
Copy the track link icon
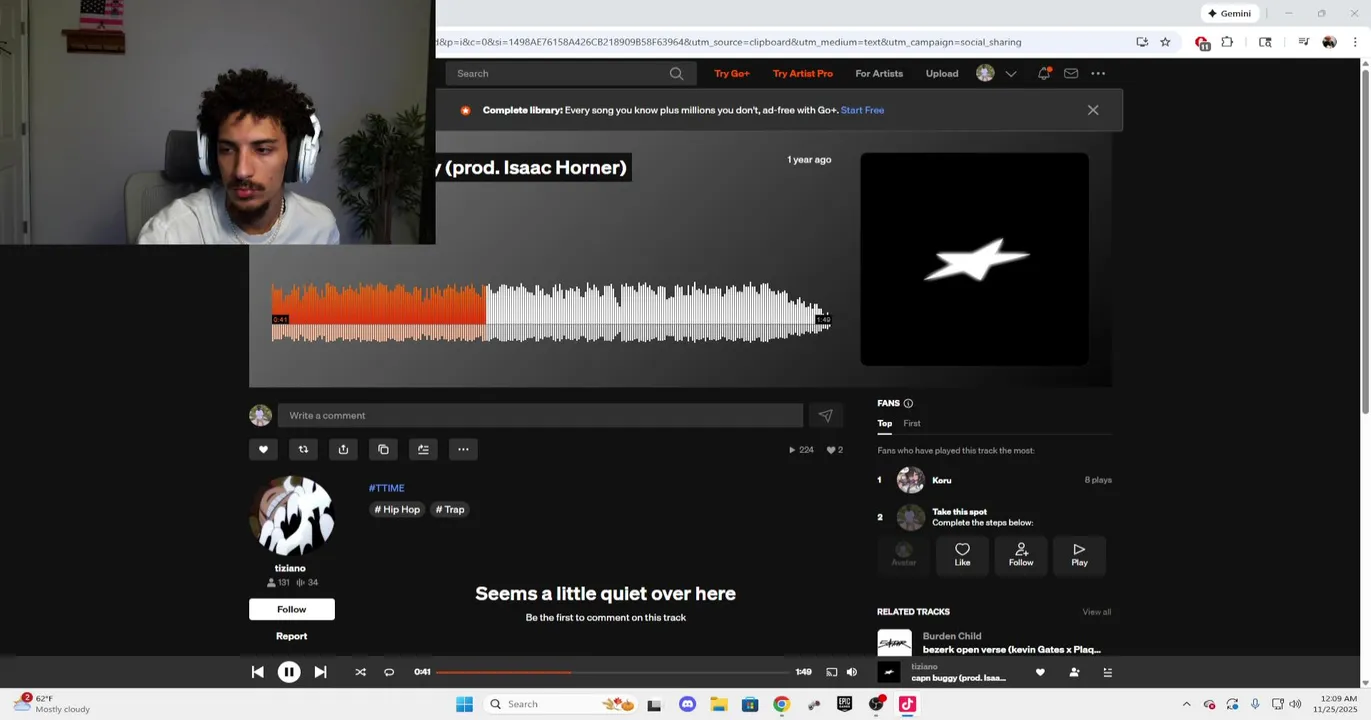[x=383, y=449]
